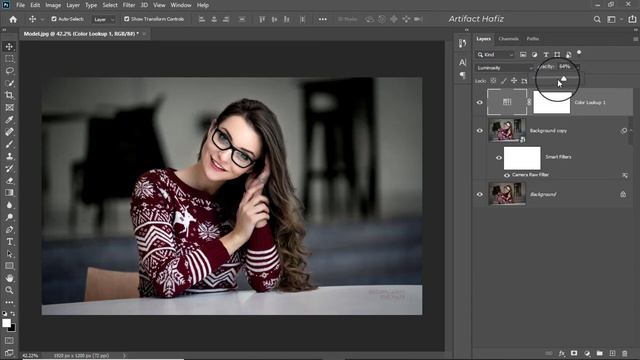This screenshot has height=360, width=640.
Task: Select the Blur tool
Action: coord(9,205)
